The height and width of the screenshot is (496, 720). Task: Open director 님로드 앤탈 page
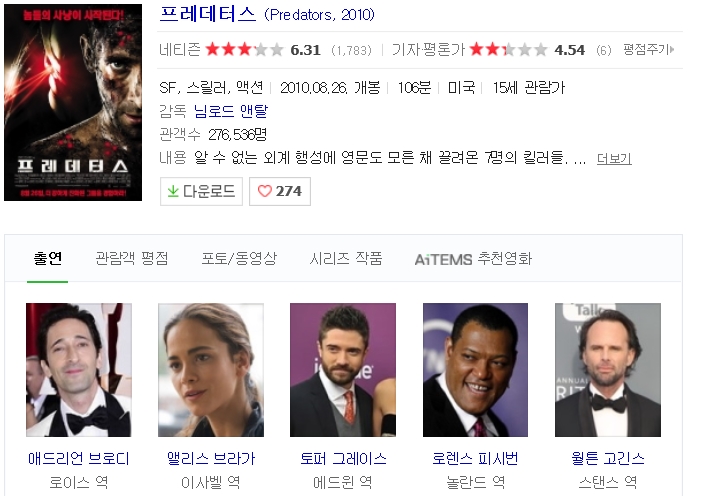coord(231,111)
